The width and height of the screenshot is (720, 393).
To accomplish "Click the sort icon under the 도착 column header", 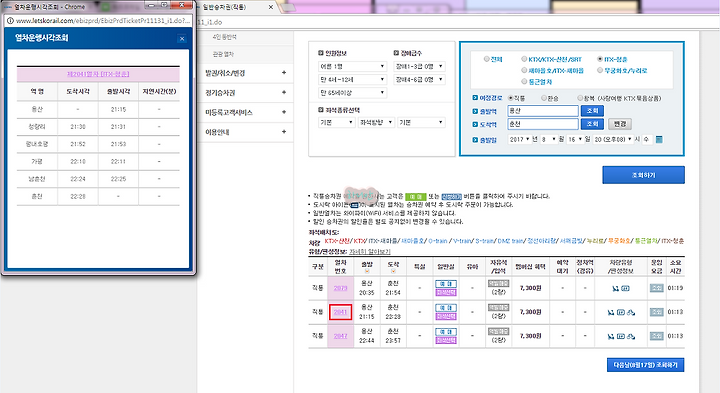I will click(393, 271).
